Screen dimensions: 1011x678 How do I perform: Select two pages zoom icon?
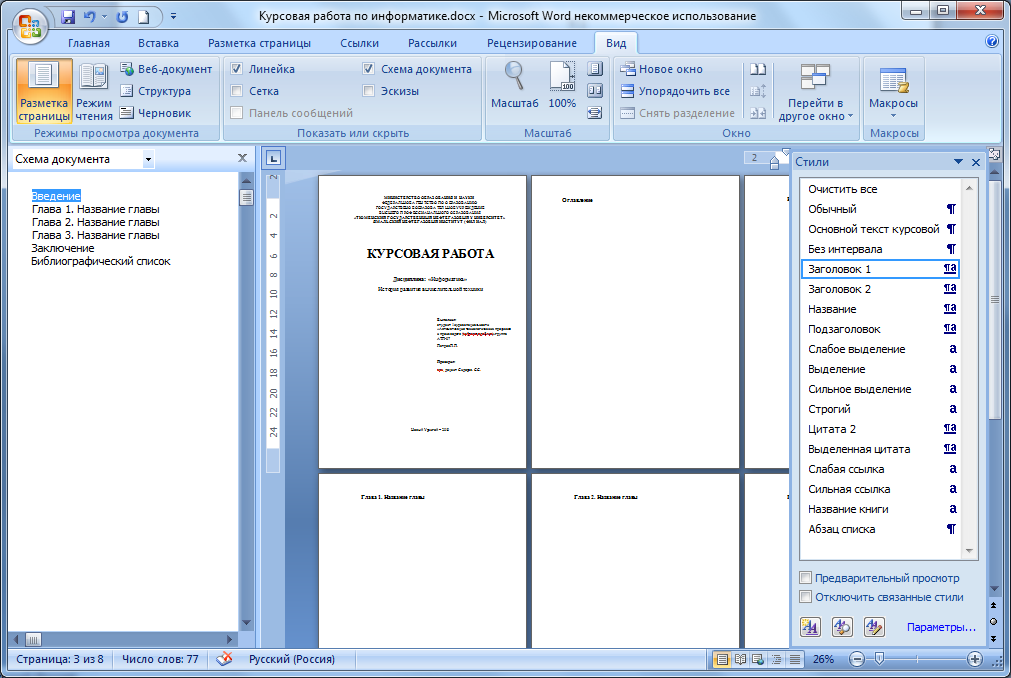click(x=594, y=90)
